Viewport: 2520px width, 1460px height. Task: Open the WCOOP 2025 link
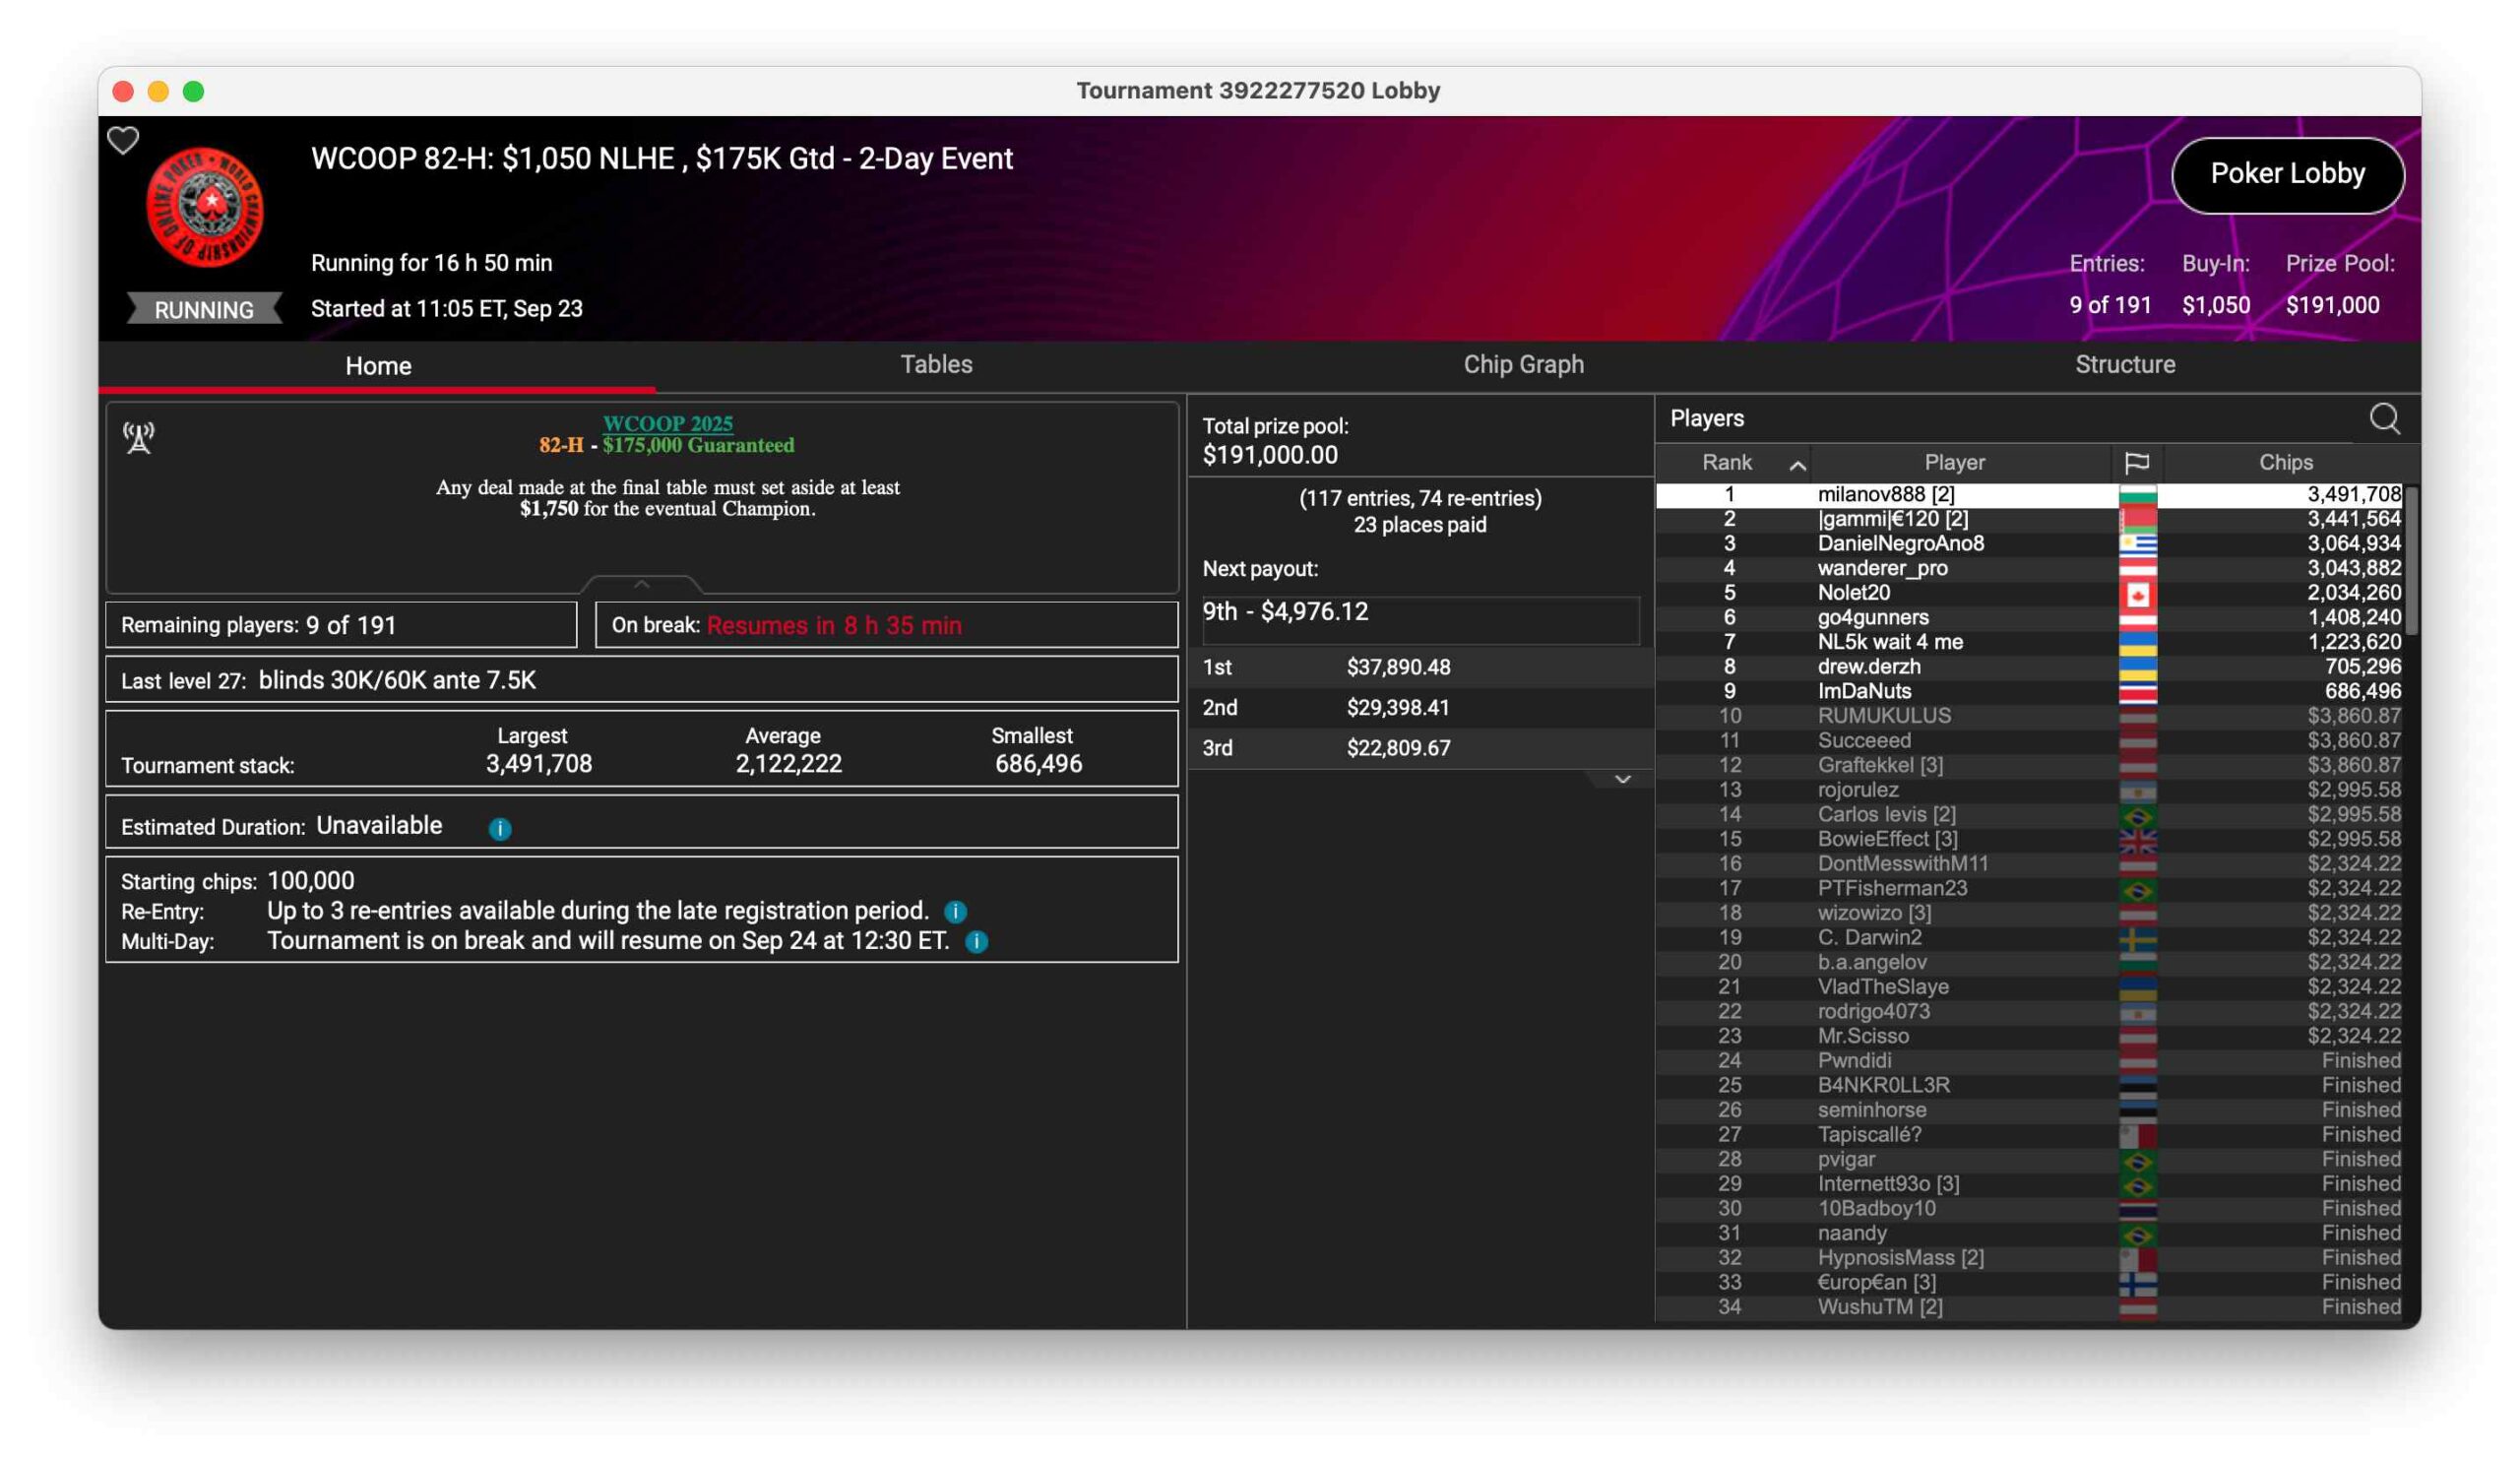point(667,423)
